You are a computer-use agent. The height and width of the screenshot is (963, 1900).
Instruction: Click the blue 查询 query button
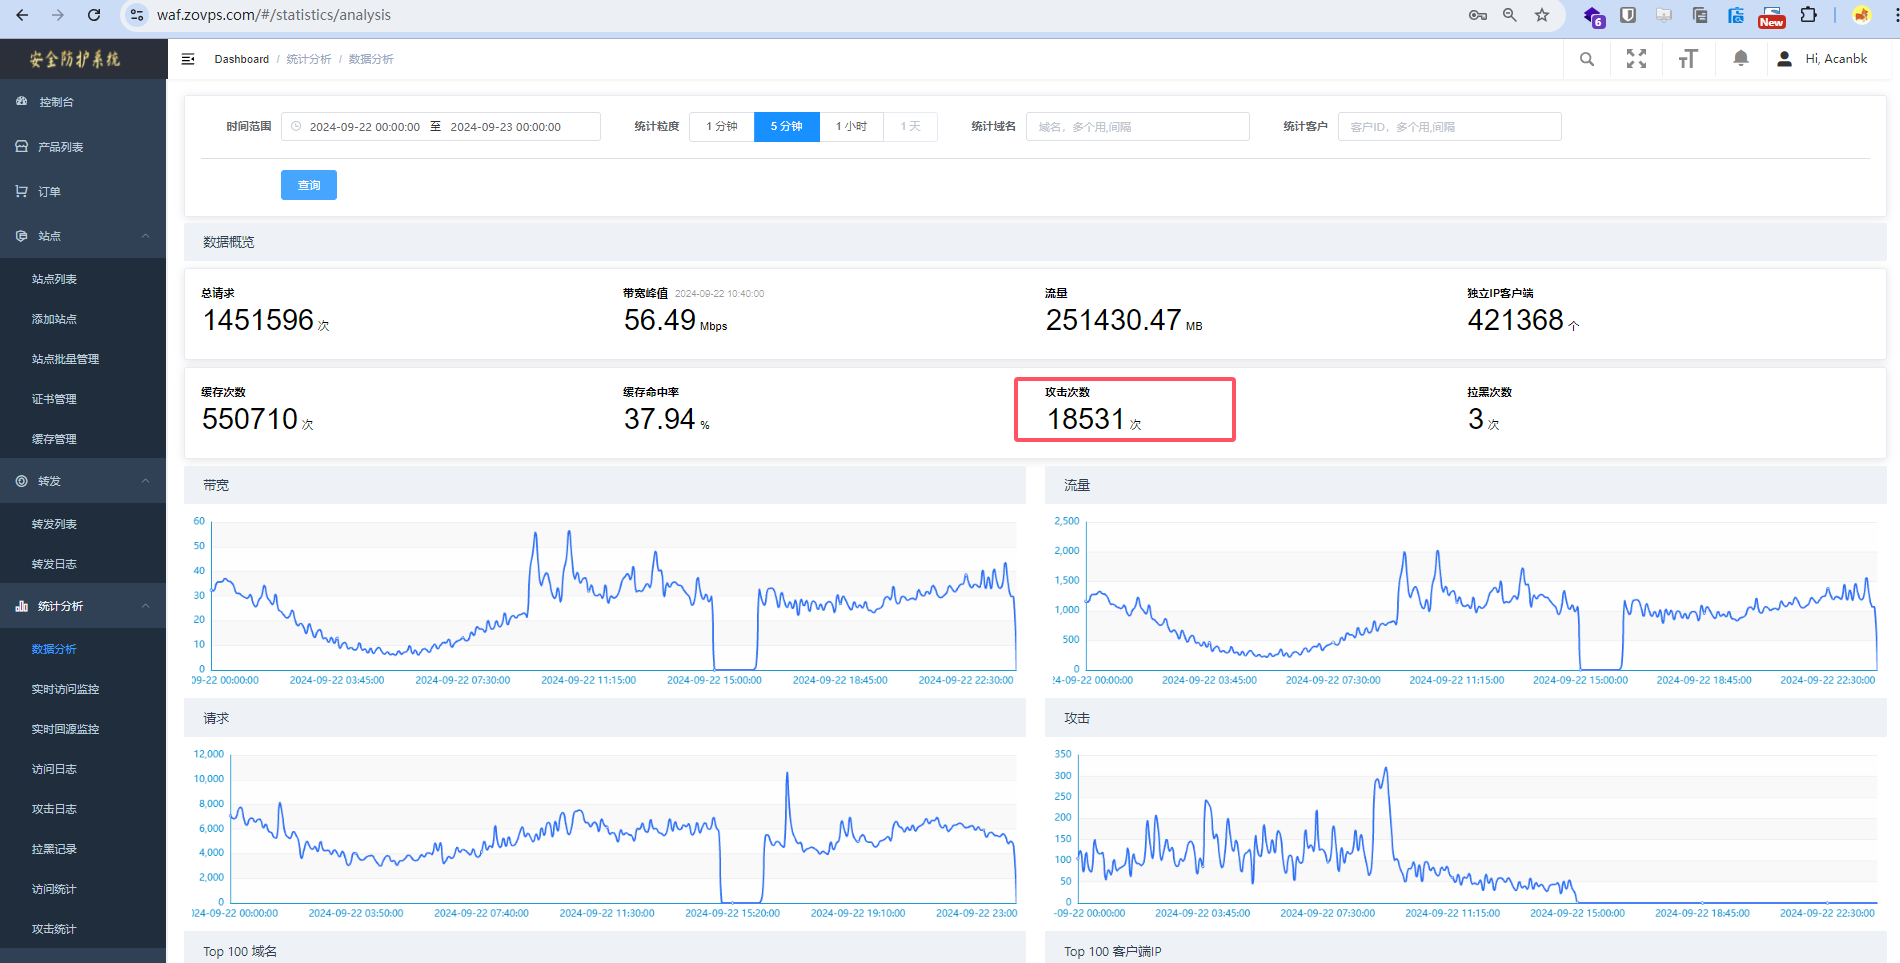[309, 185]
